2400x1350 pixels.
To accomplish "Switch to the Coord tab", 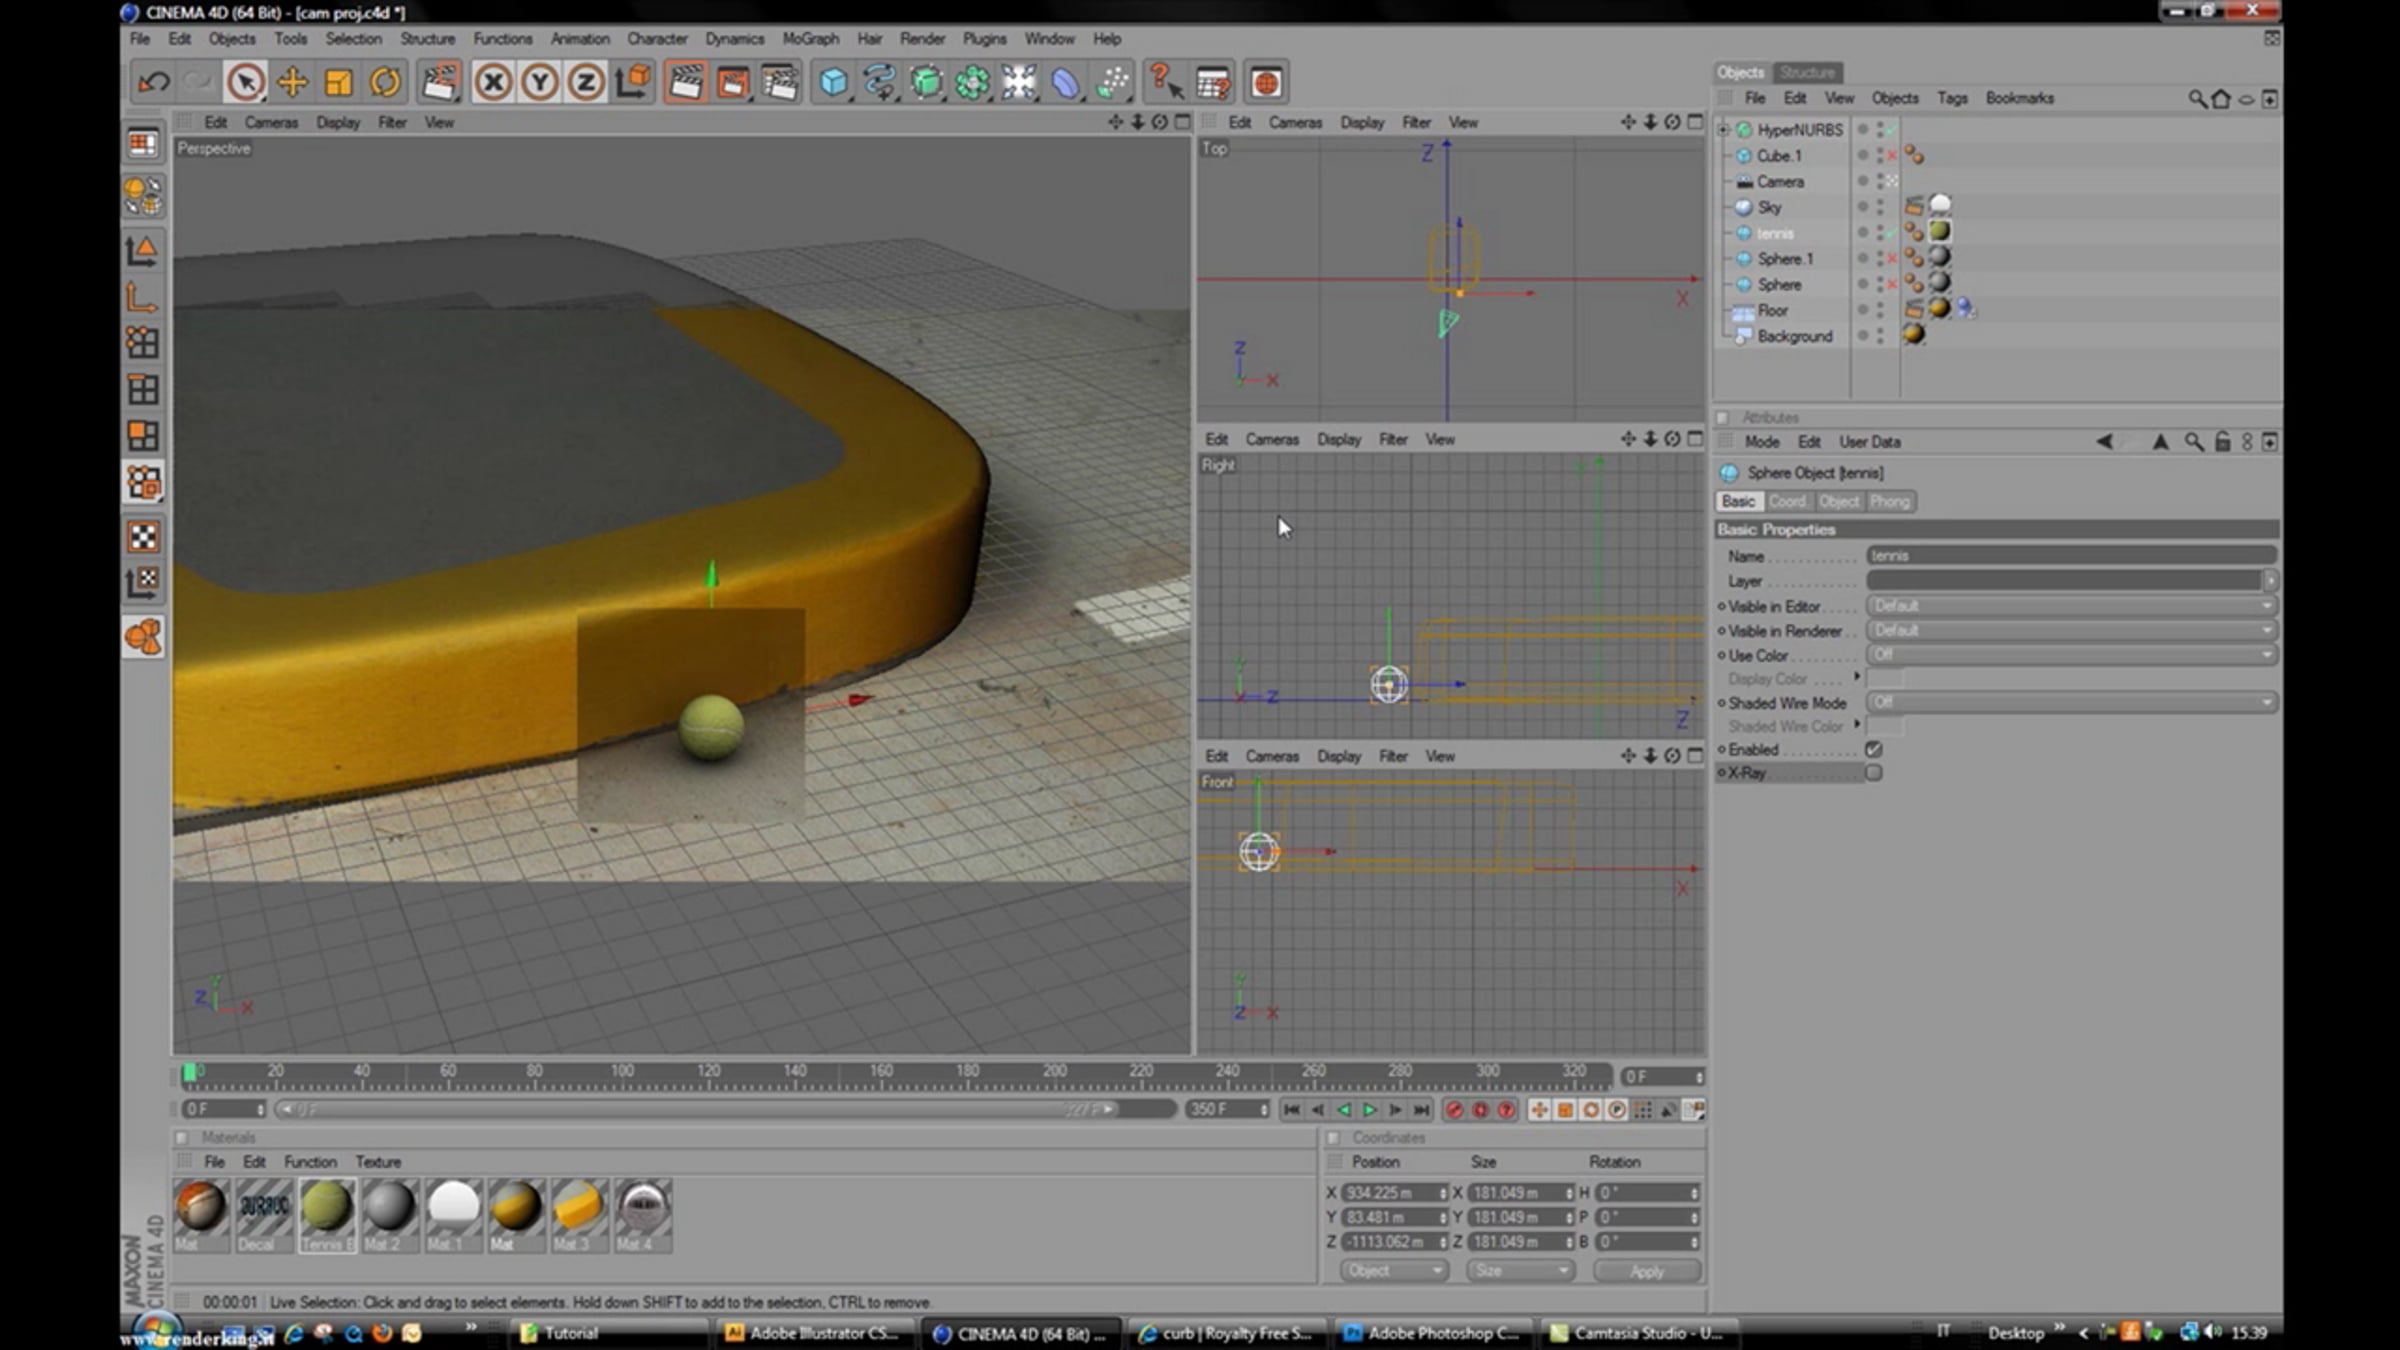I will pyautogui.click(x=1788, y=502).
